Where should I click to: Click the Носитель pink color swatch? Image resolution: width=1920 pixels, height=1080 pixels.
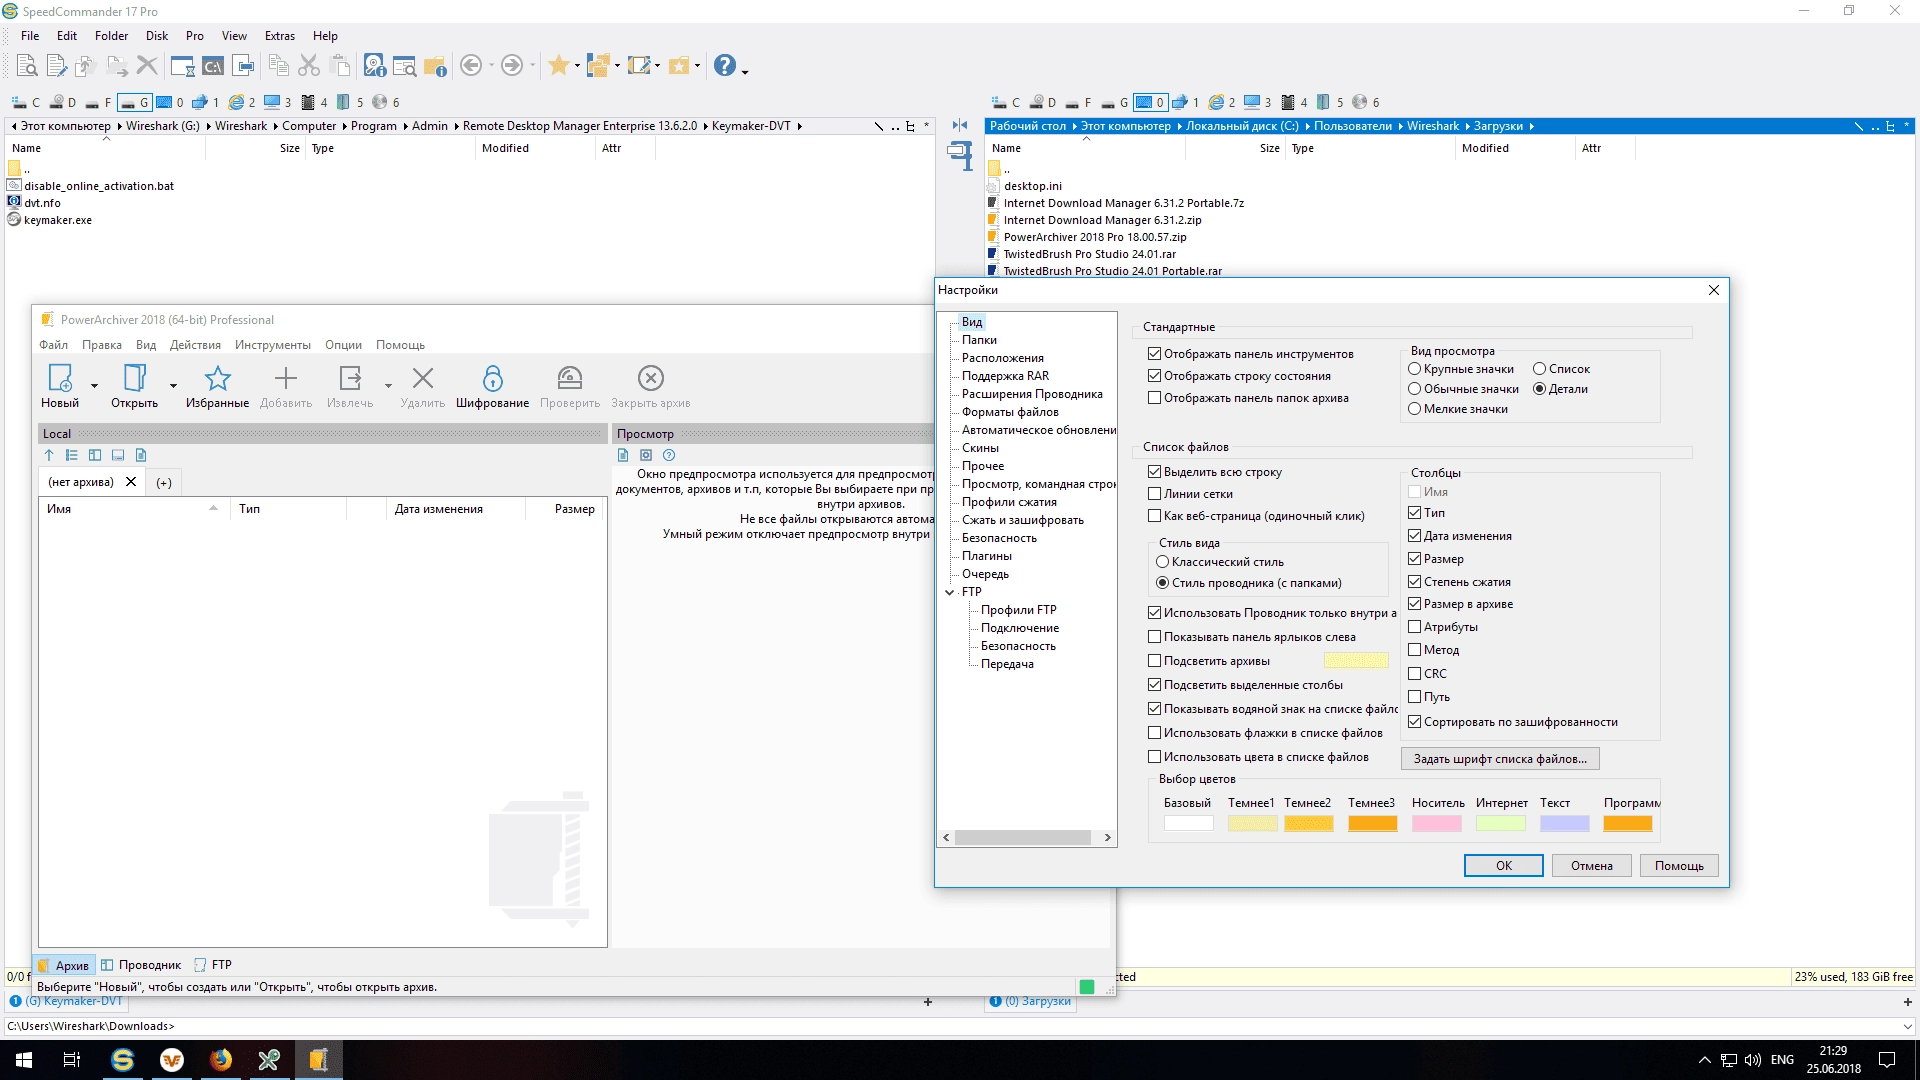pyautogui.click(x=1436, y=824)
